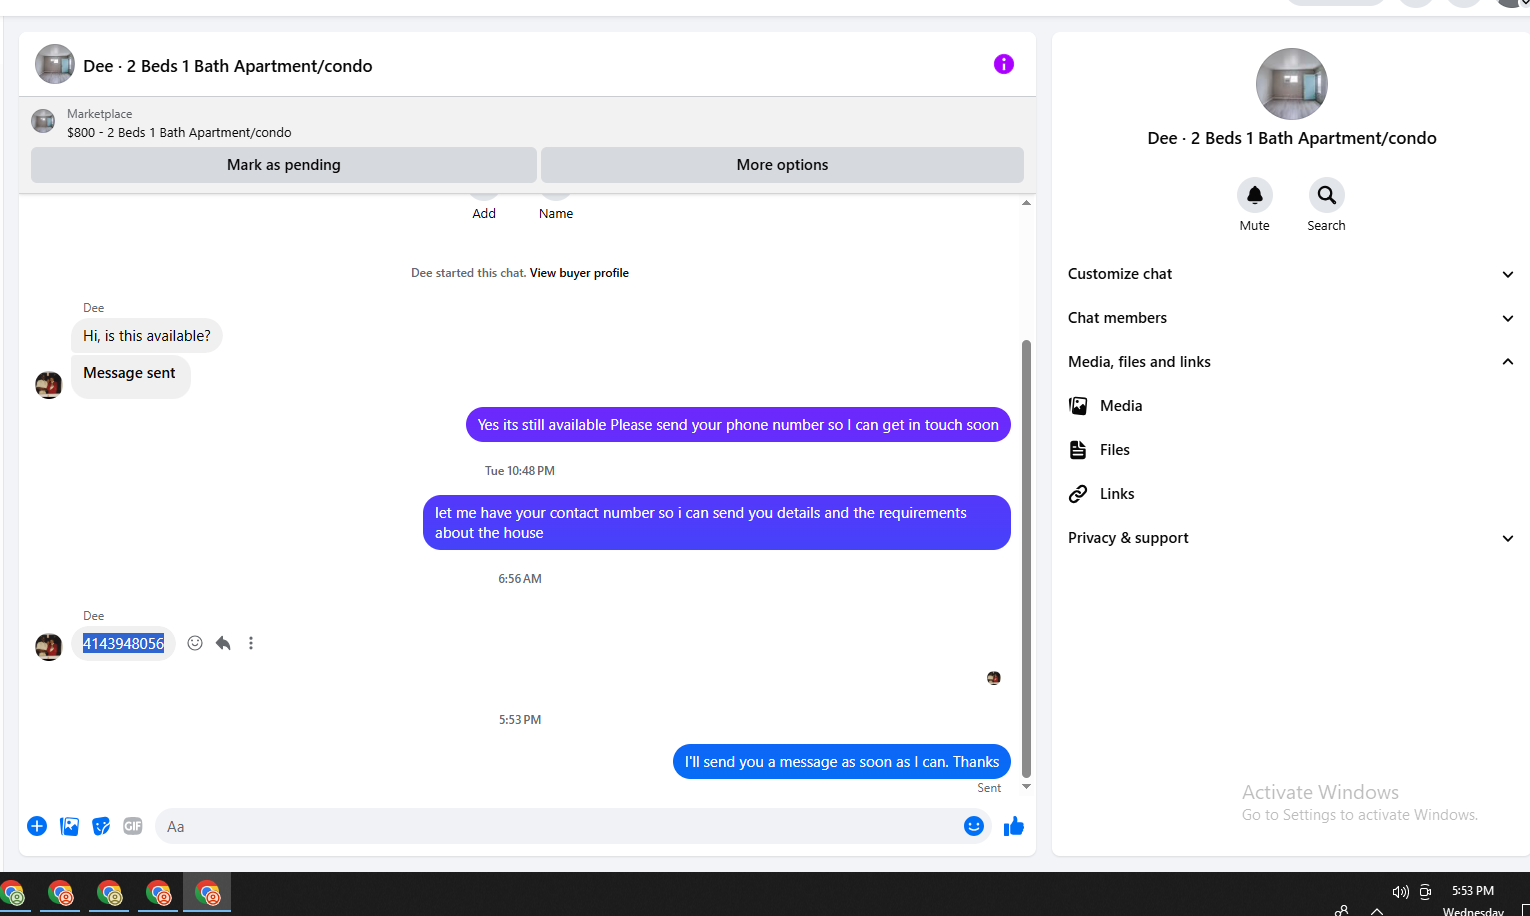Open Media section icon
1530x916 pixels.
click(1078, 406)
